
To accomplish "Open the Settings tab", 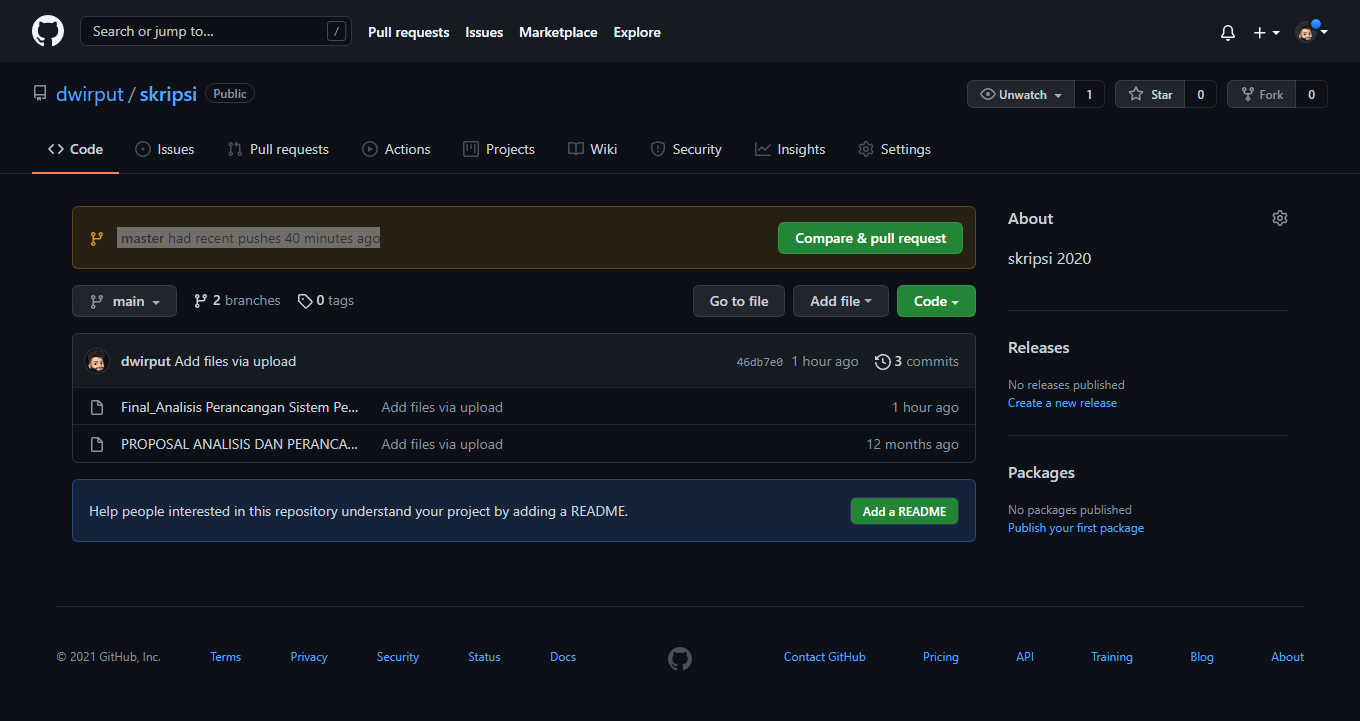I will [x=894, y=149].
